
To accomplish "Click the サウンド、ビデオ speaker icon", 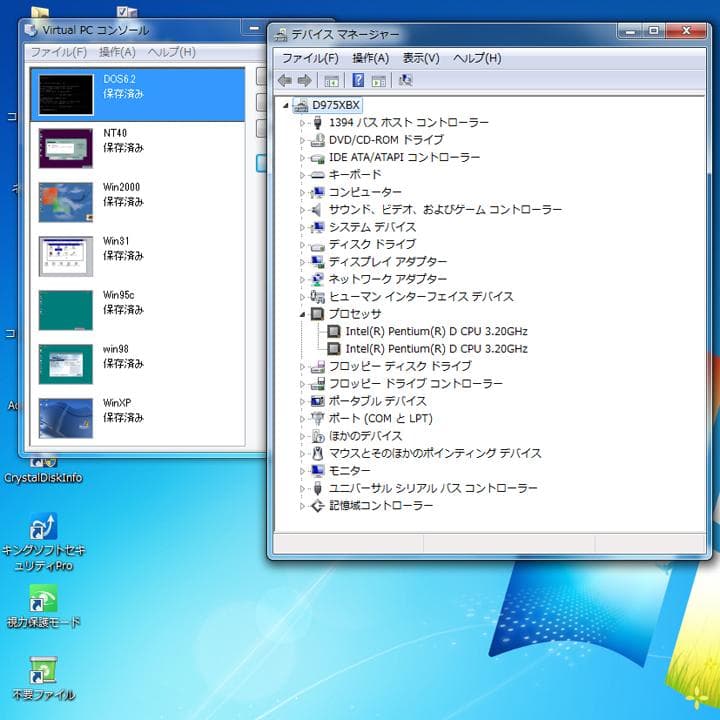I will [x=316, y=210].
